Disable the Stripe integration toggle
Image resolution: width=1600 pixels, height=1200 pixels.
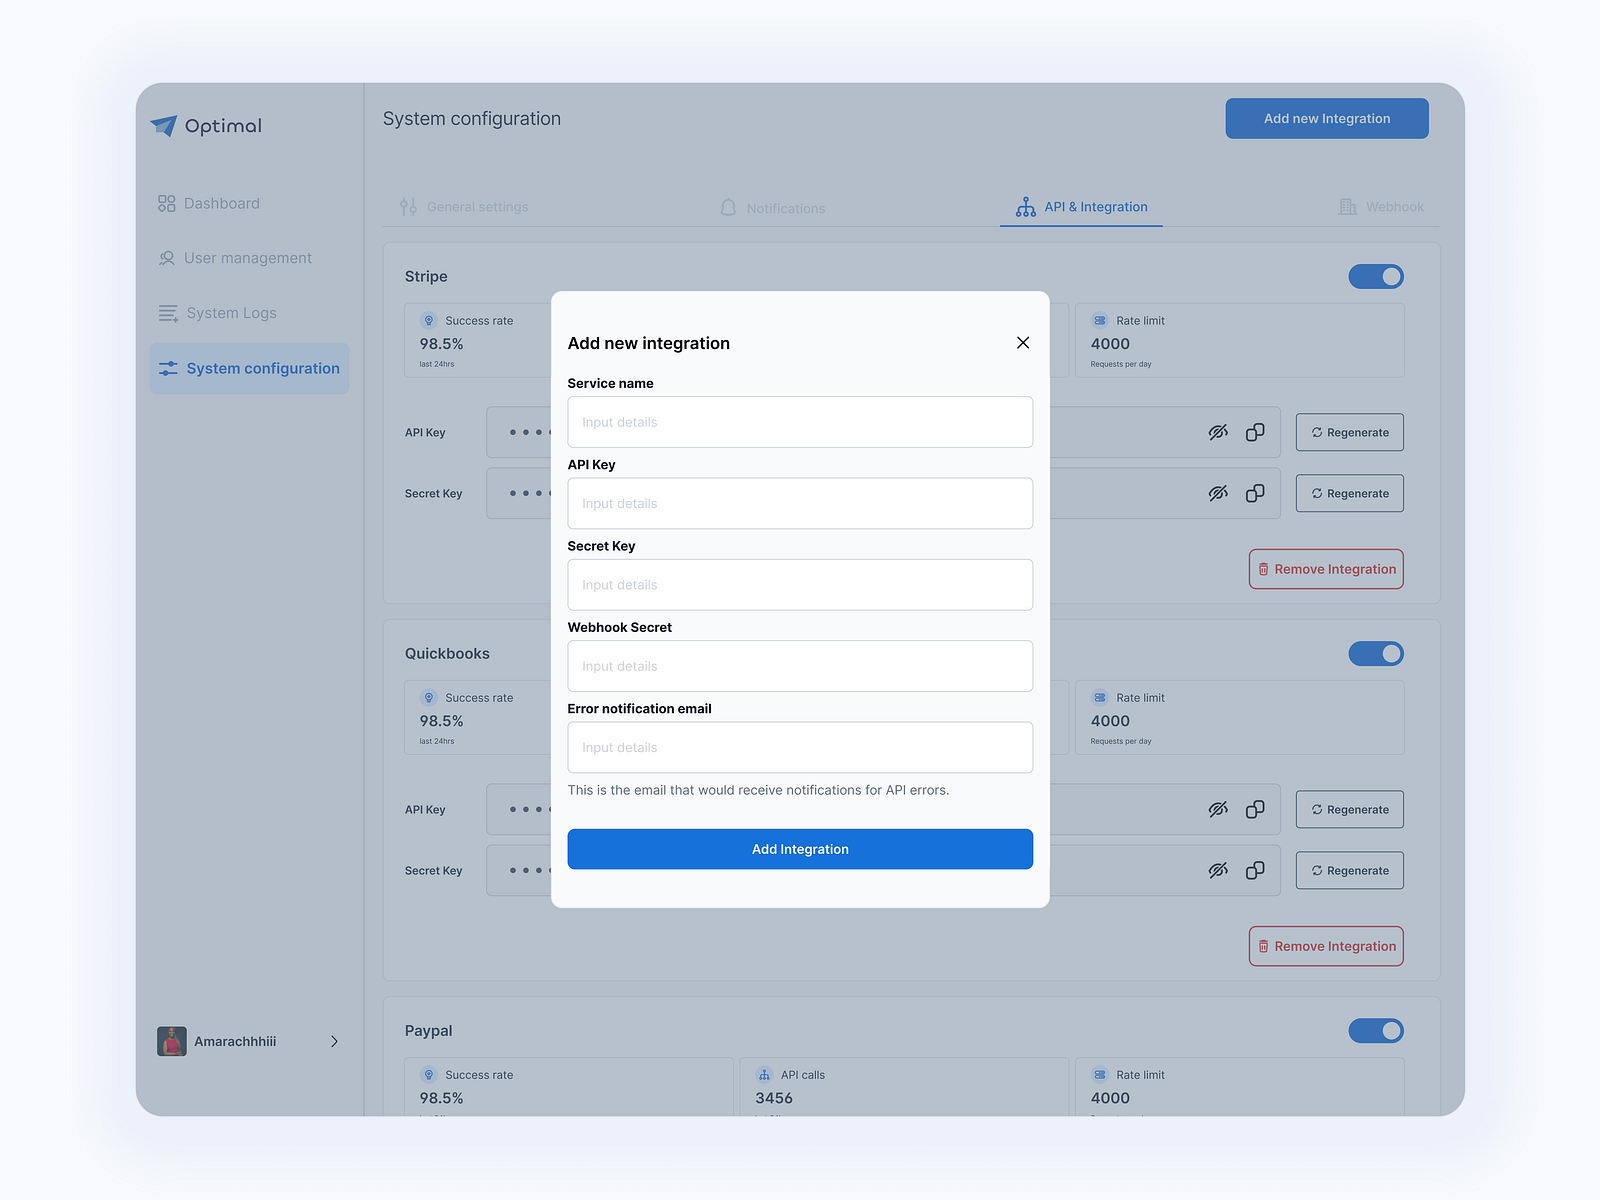click(1376, 276)
